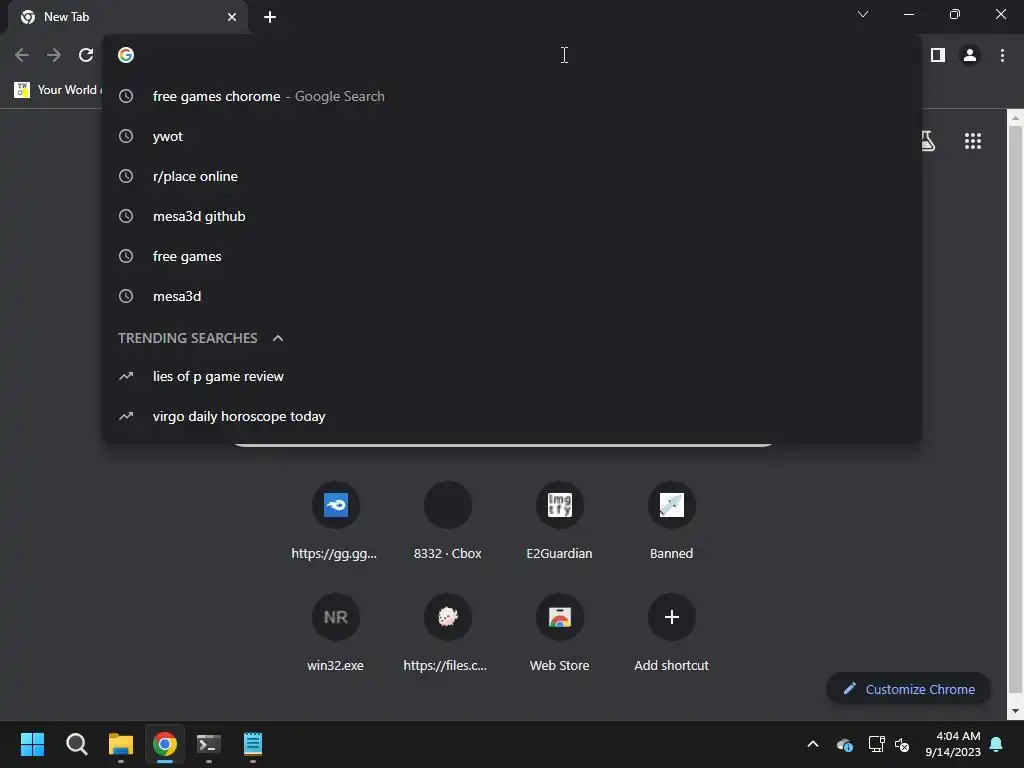Screen dimensions: 1024x768
Task: Click the page scrollbar down arrow
Action: pyautogui.click(x=1016, y=712)
